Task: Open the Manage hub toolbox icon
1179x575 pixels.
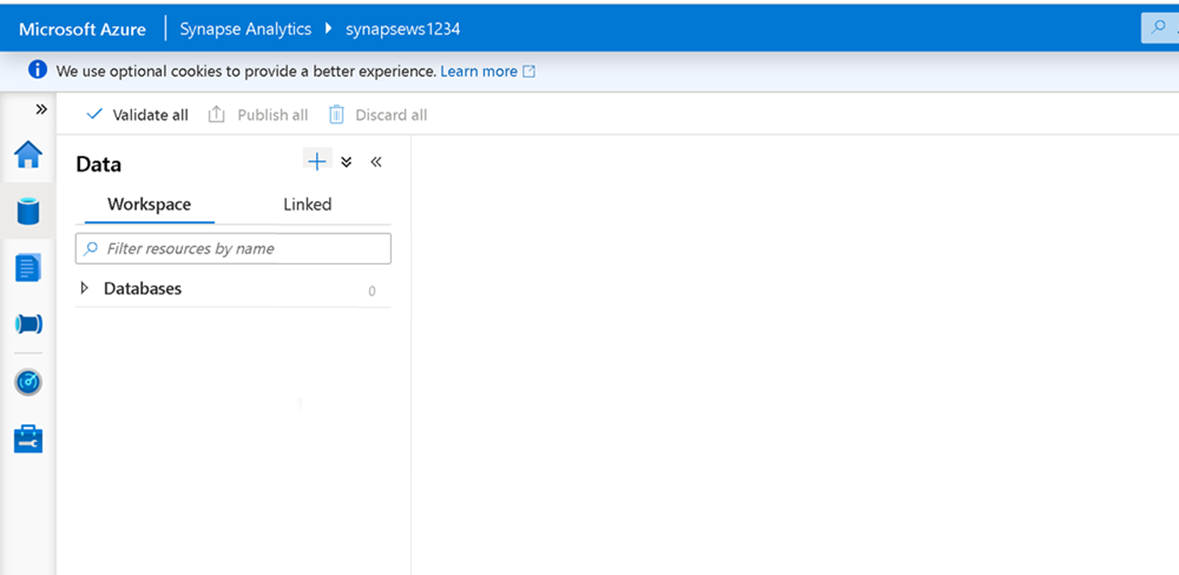Action: click(x=28, y=439)
